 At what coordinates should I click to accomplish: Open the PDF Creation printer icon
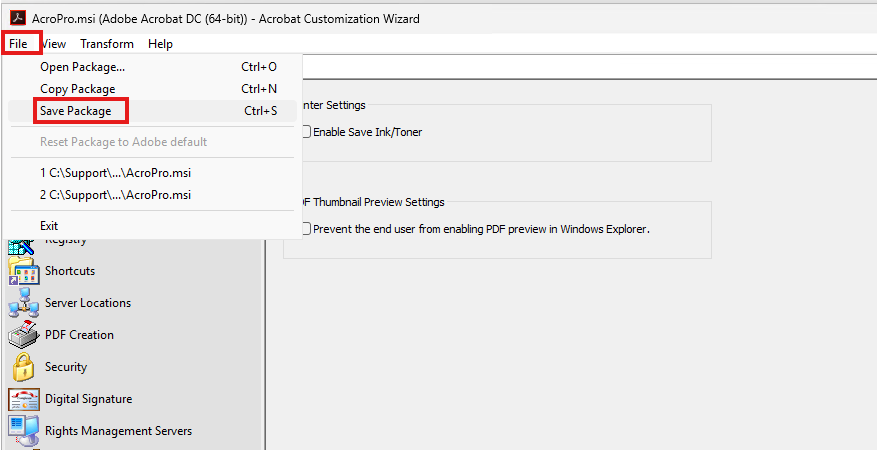tap(23, 335)
